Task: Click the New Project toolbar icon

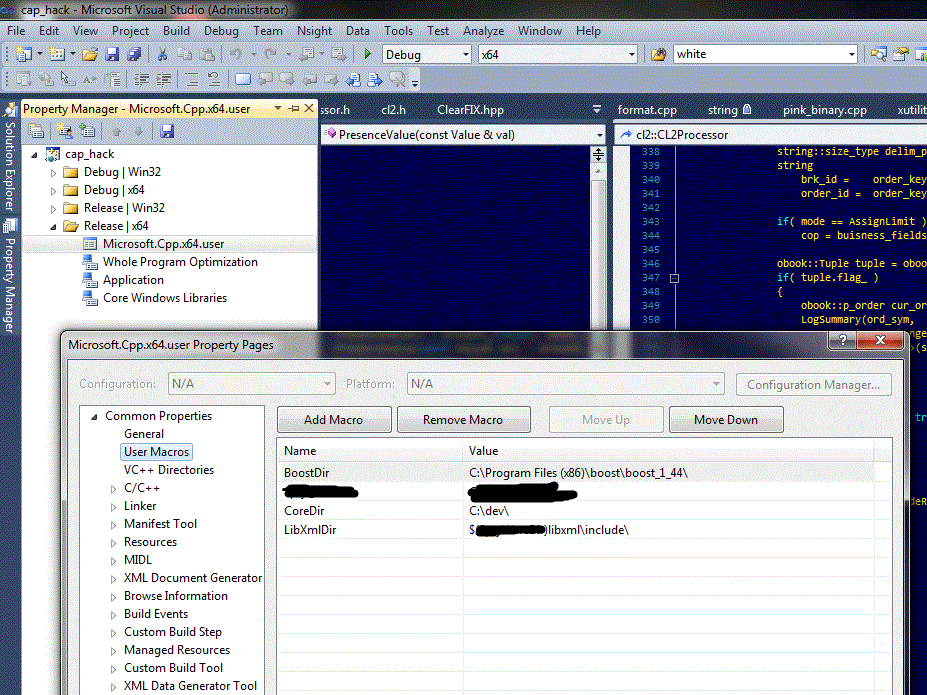Action: (x=24, y=54)
